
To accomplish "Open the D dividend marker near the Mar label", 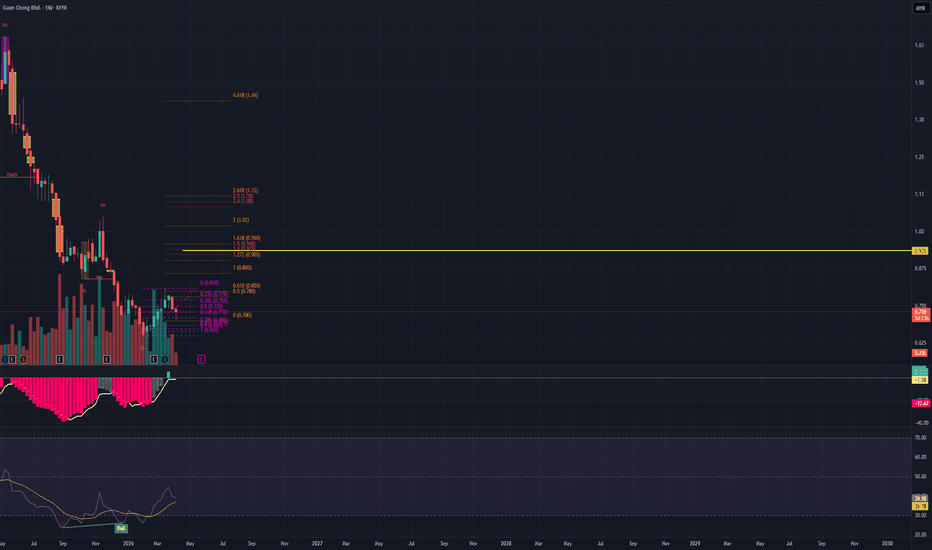I will pyautogui.click(x=165, y=359).
